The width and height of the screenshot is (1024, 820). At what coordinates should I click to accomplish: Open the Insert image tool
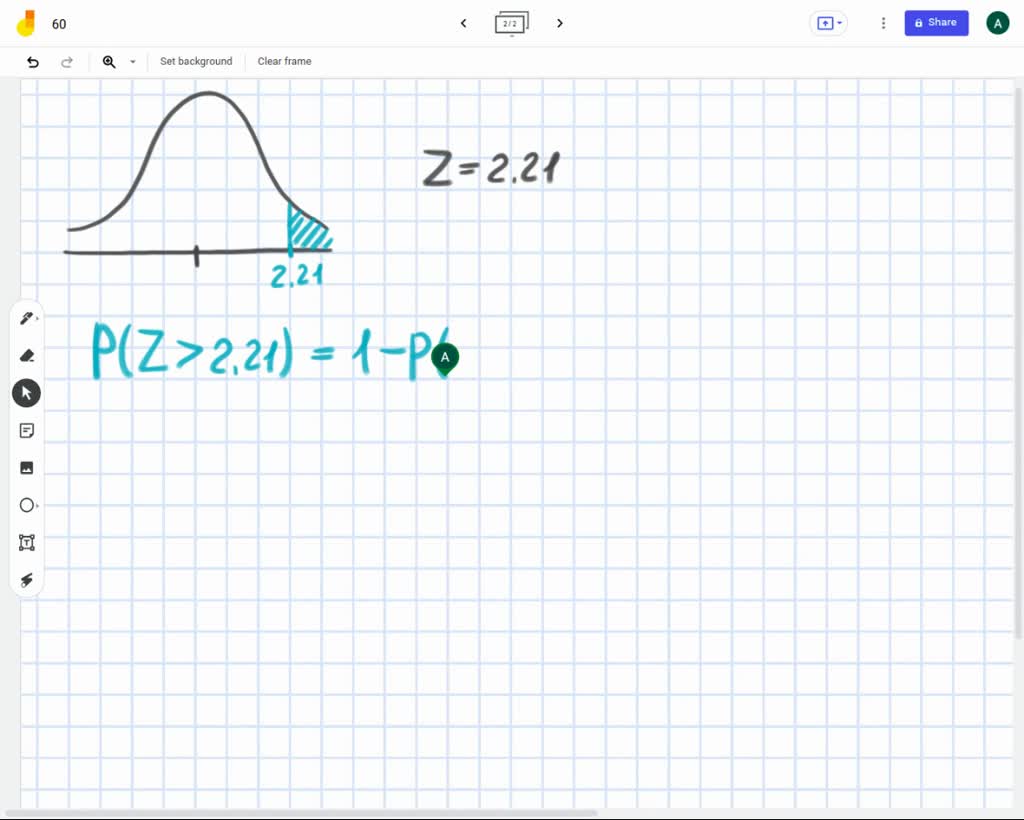[x=26, y=467]
